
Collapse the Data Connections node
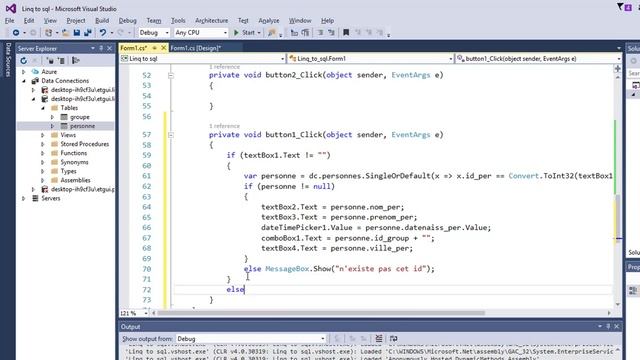[24, 81]
